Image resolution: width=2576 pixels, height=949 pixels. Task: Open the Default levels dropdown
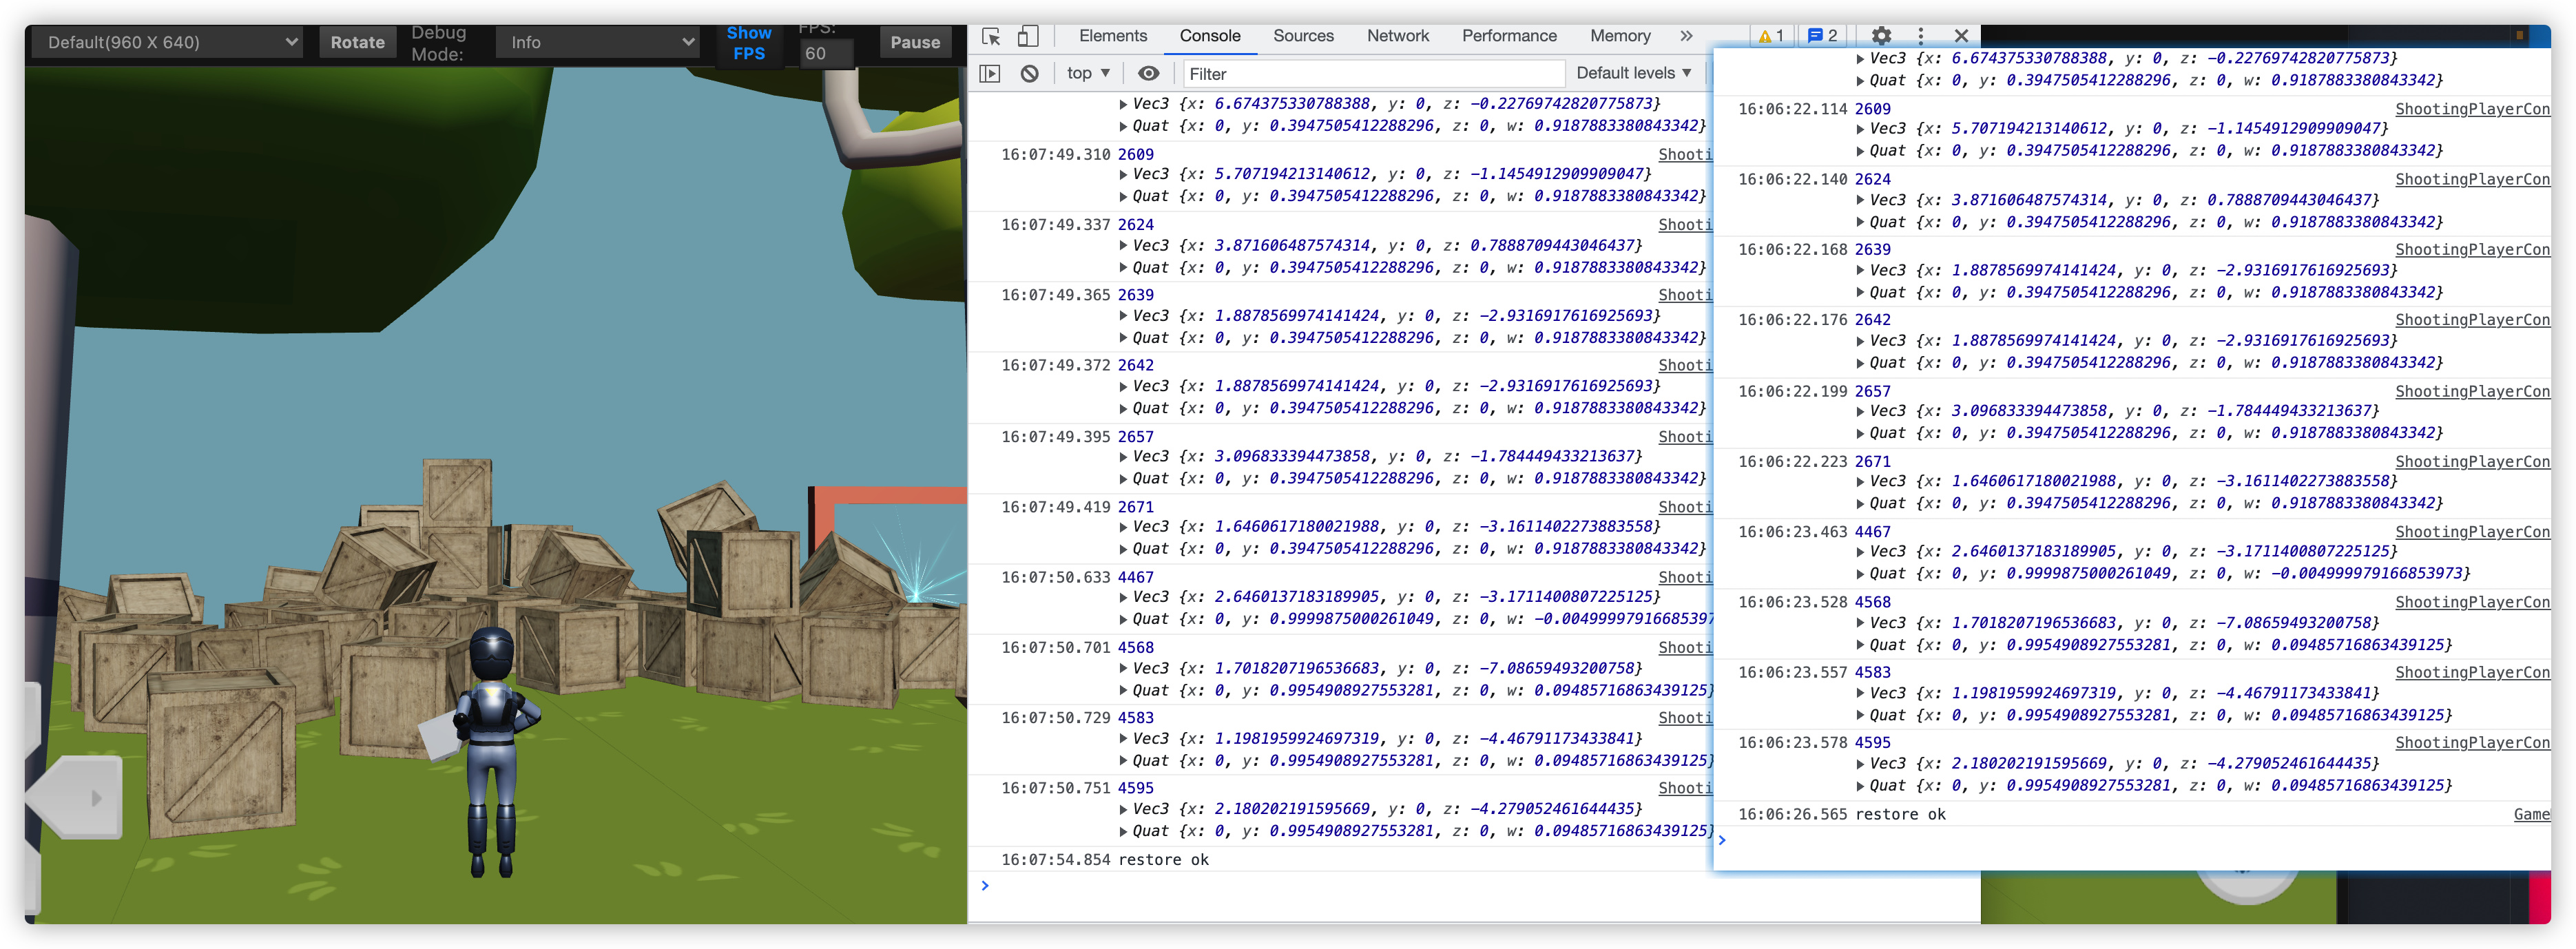[x=1633, y=73]
